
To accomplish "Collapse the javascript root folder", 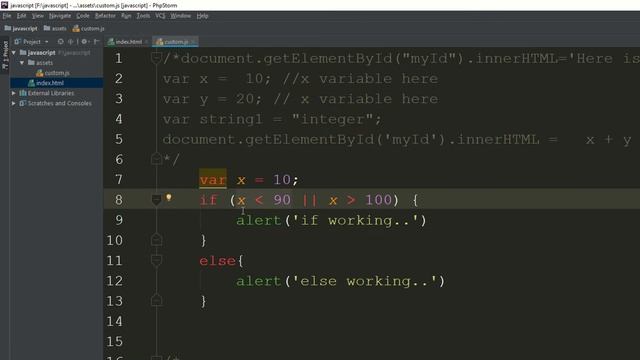I will click(x=14, y=53).
